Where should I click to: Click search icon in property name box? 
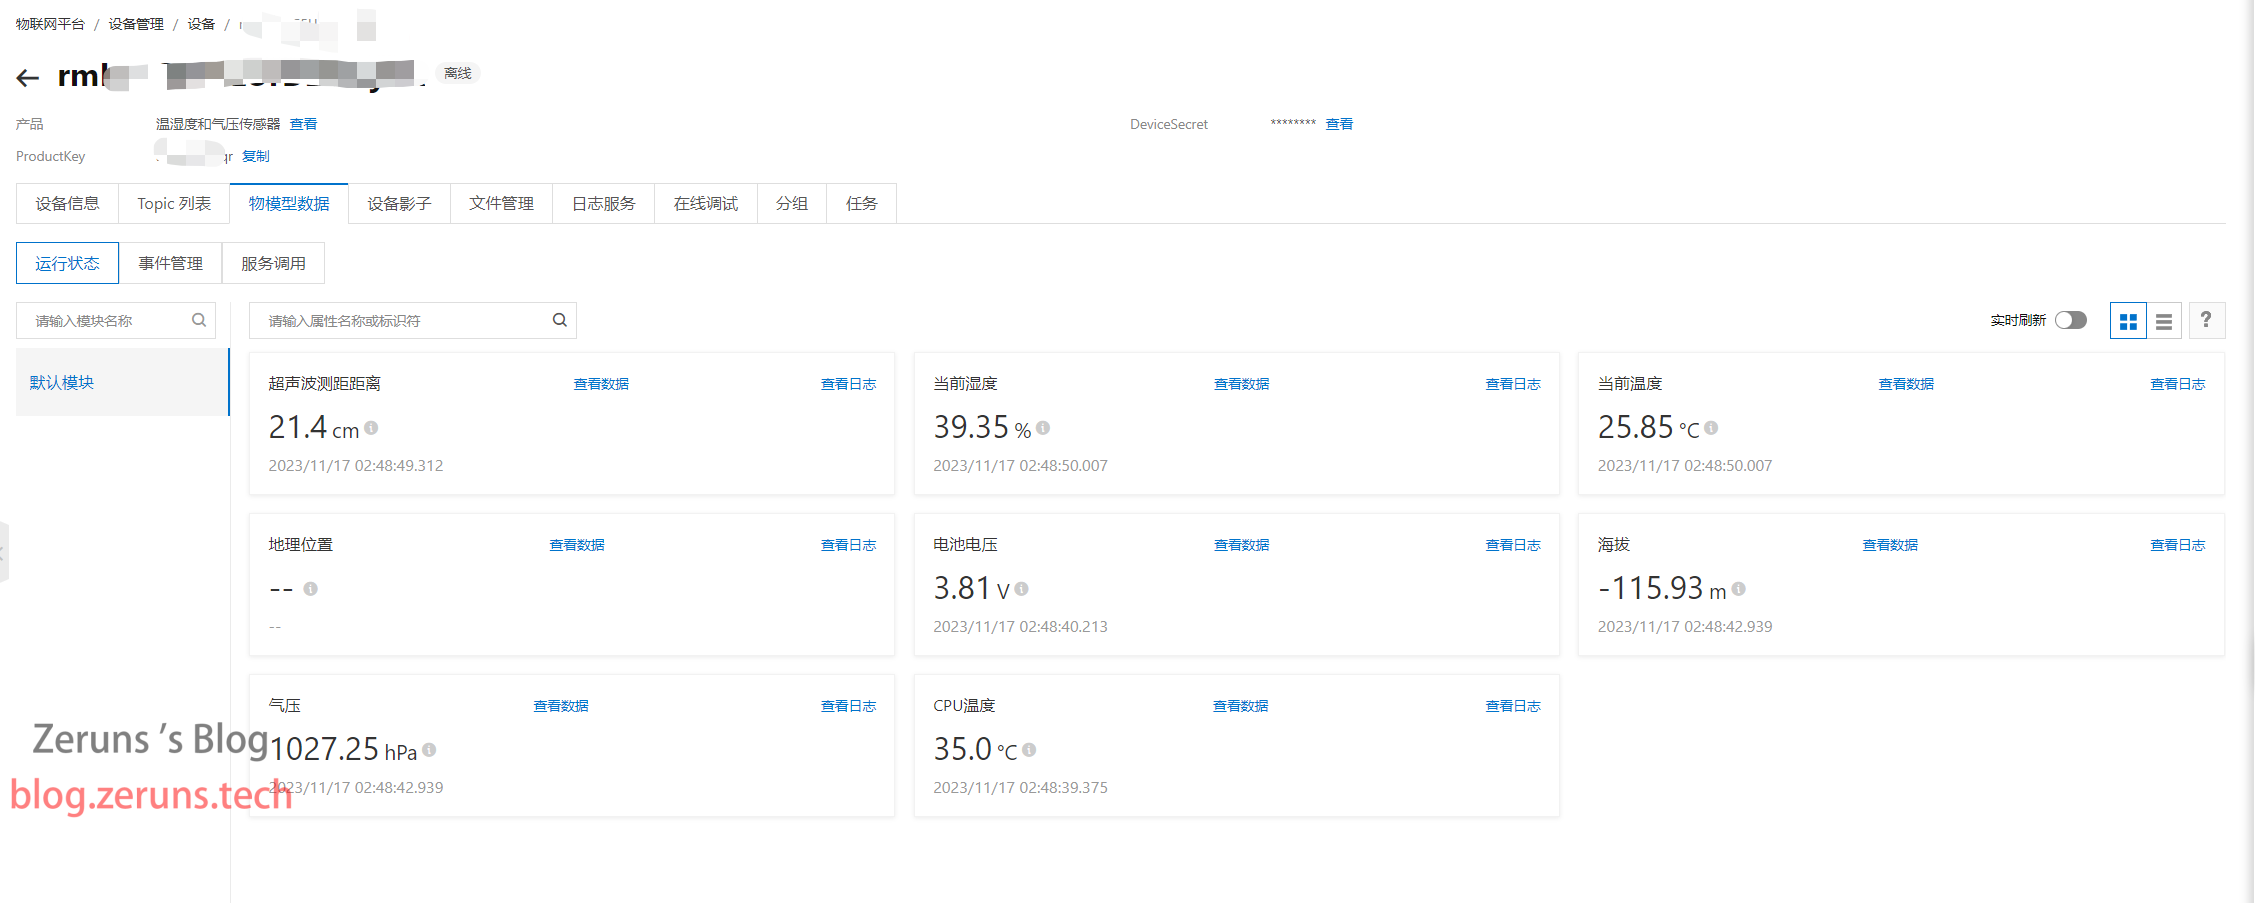point(560,320)
